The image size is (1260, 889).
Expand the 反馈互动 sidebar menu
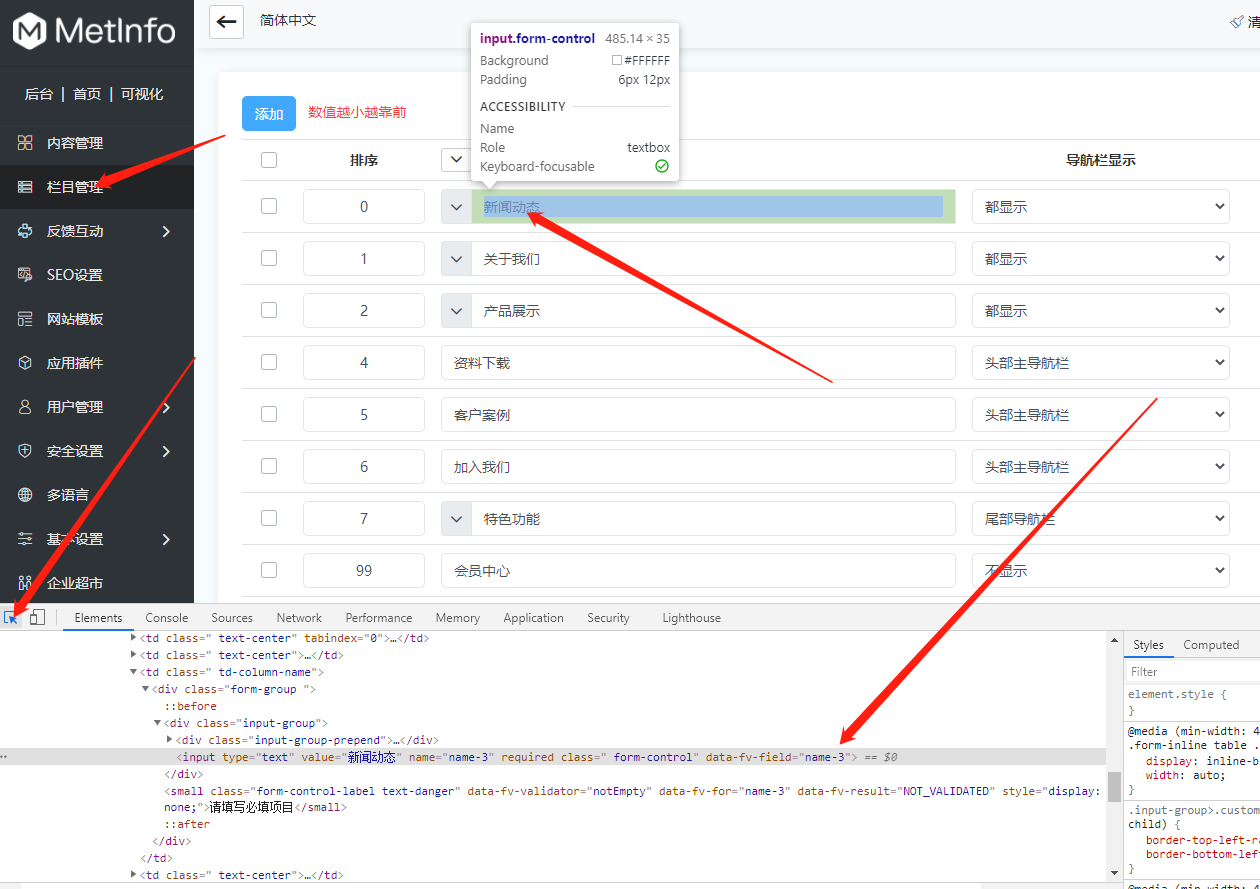click(166, 231)
